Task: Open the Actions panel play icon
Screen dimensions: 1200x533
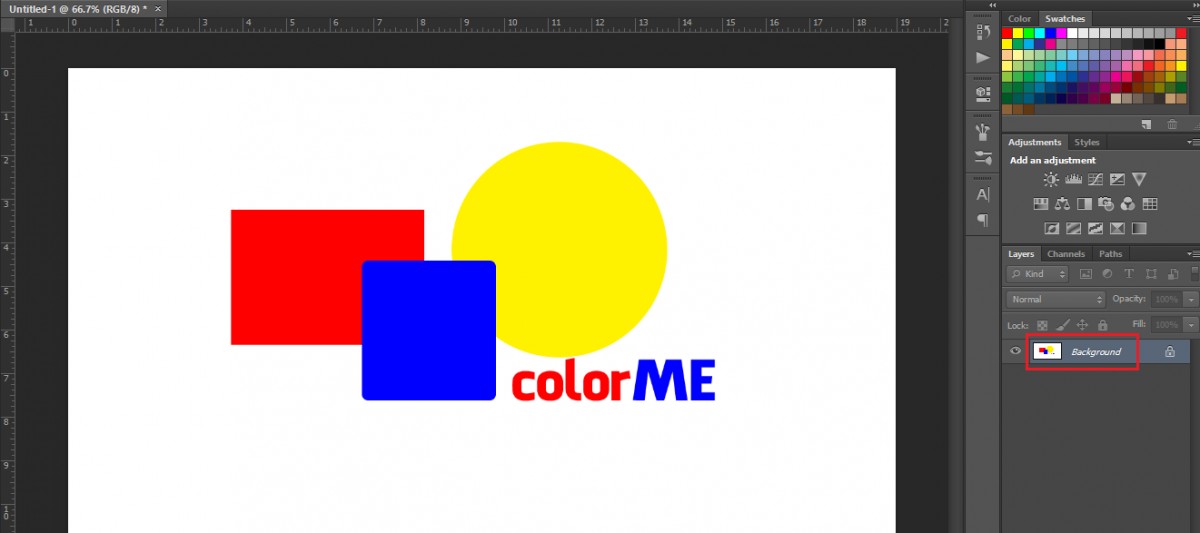Action: 982,58
